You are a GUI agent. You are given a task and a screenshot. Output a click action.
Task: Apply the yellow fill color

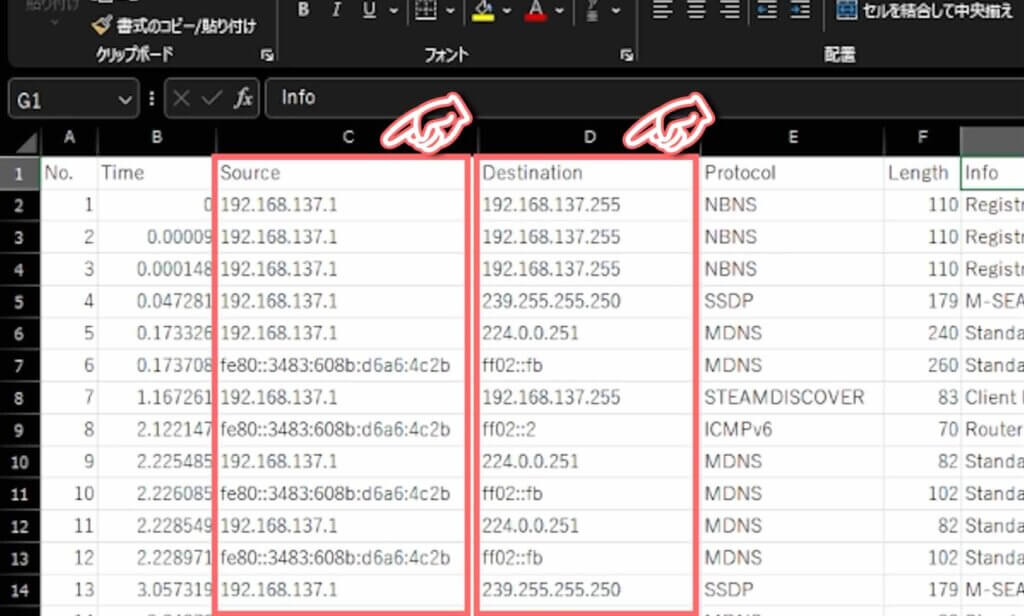(484, 11)
